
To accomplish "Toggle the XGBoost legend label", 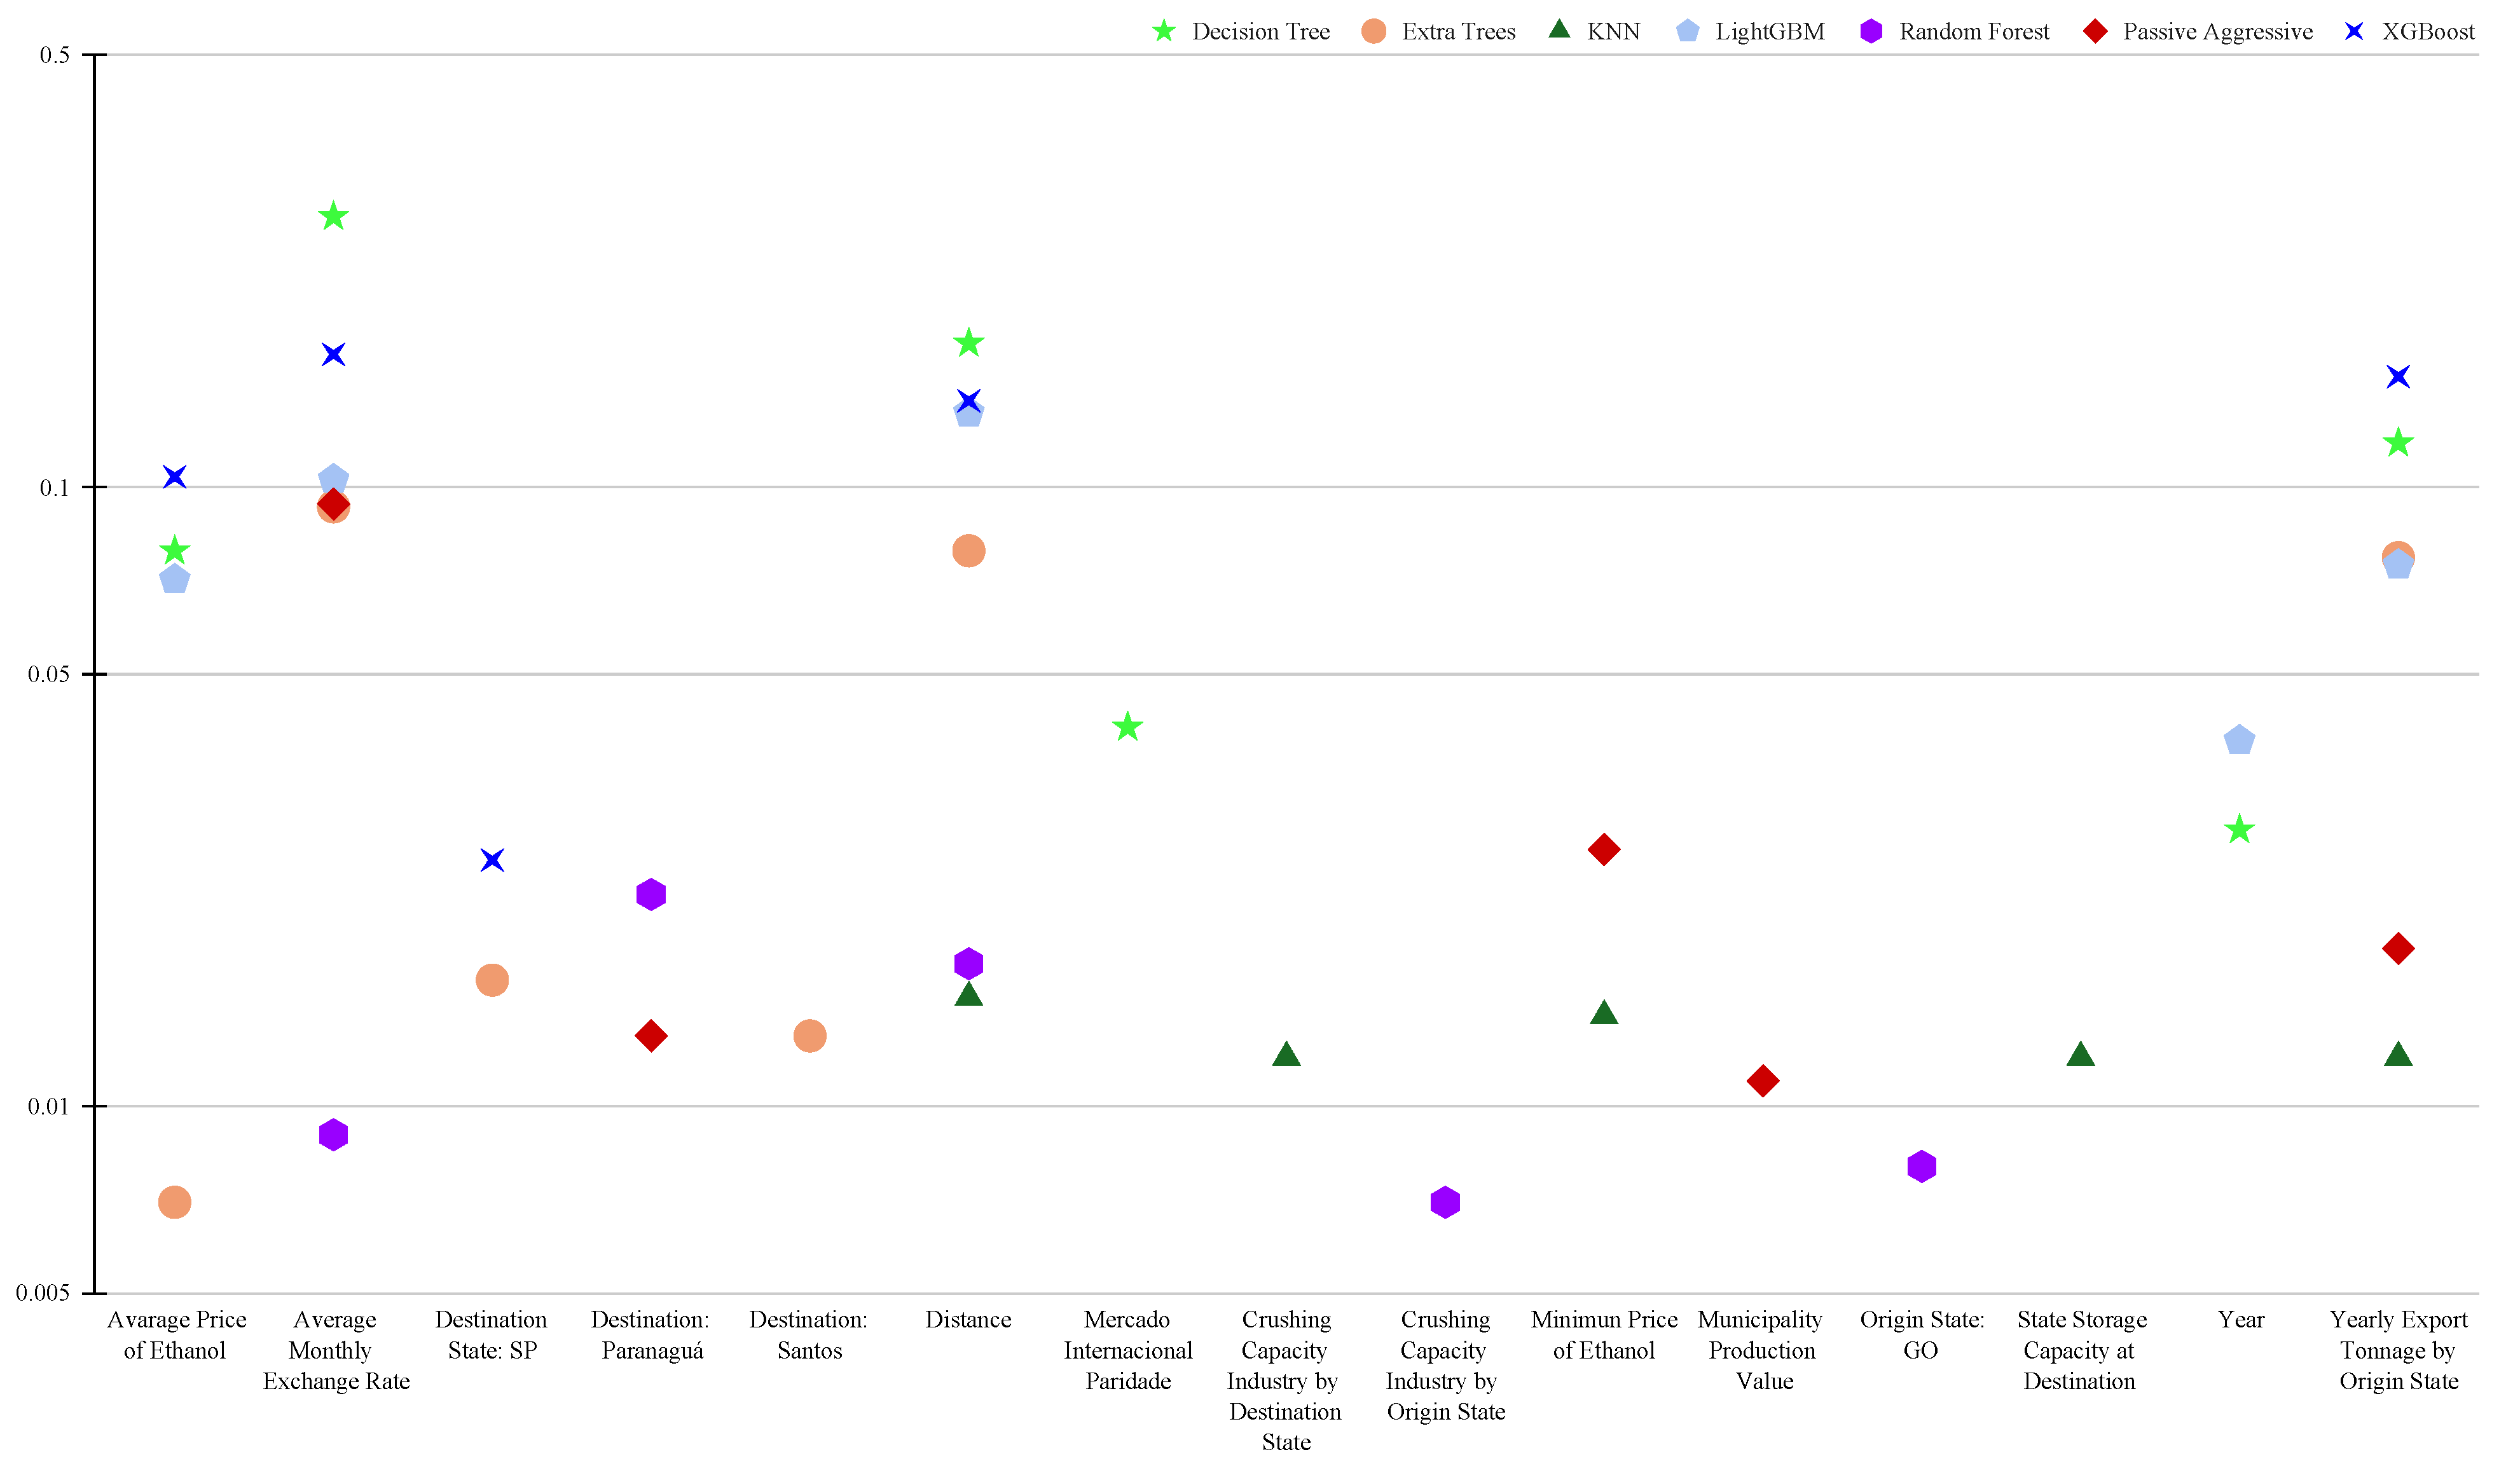I will [x=2428, y=32].
